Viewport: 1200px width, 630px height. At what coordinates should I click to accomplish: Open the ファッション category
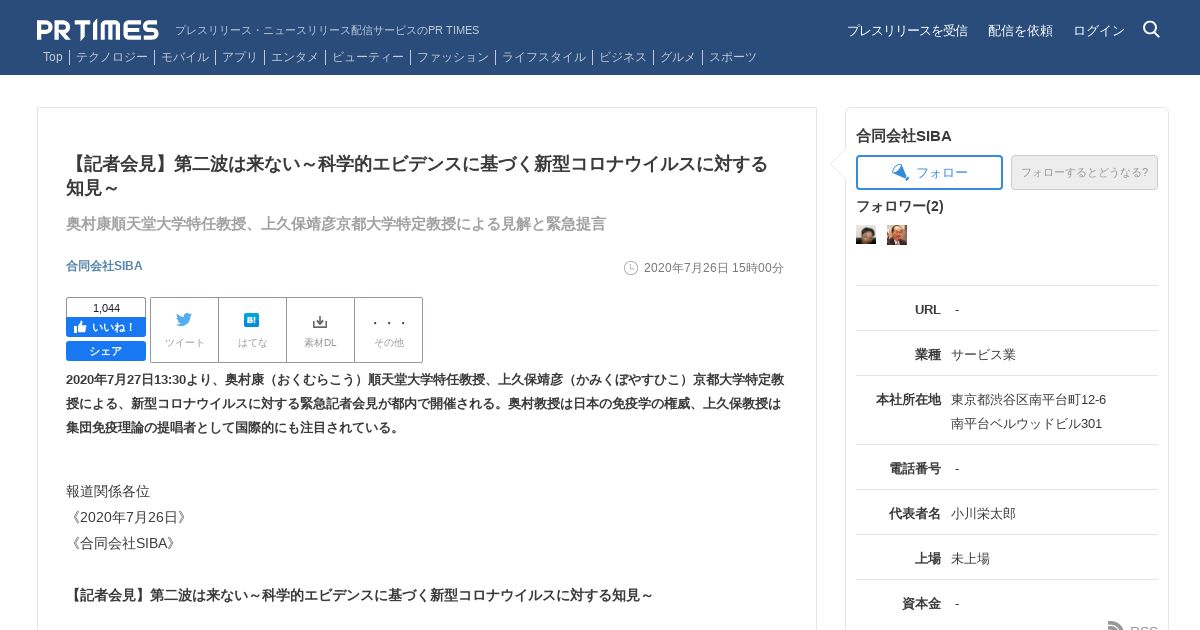coord(453,57)
